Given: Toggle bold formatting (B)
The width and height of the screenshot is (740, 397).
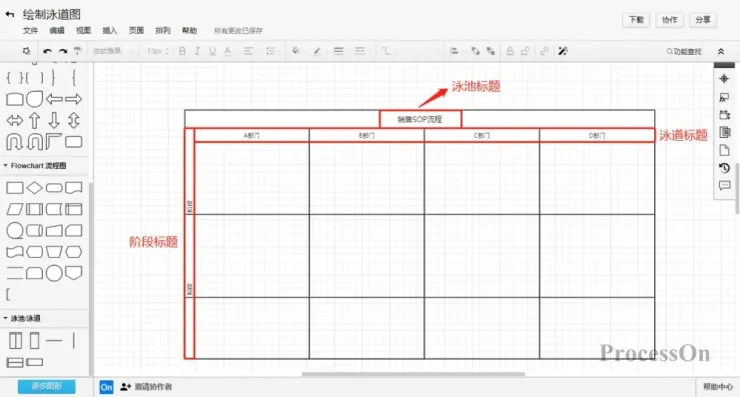Looking at the screenshot, I should 182,51.
